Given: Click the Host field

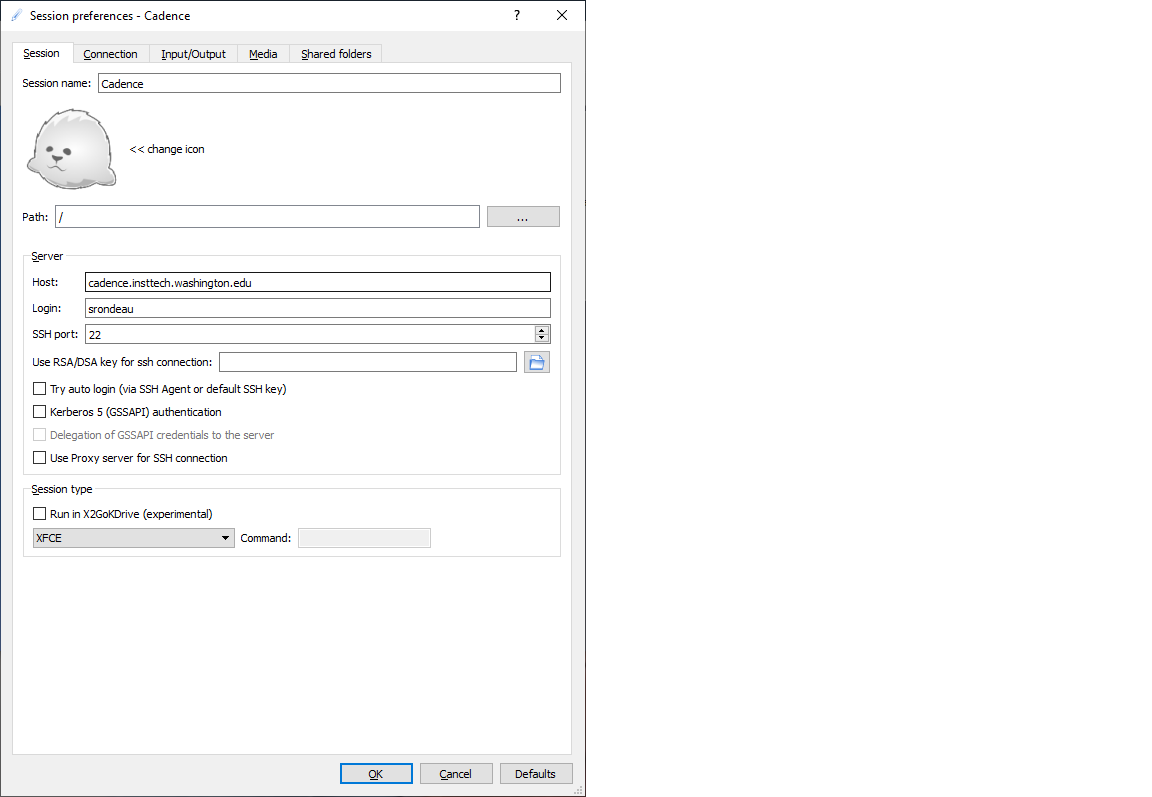Looking at the screenshot, I should tap(317, 282).
